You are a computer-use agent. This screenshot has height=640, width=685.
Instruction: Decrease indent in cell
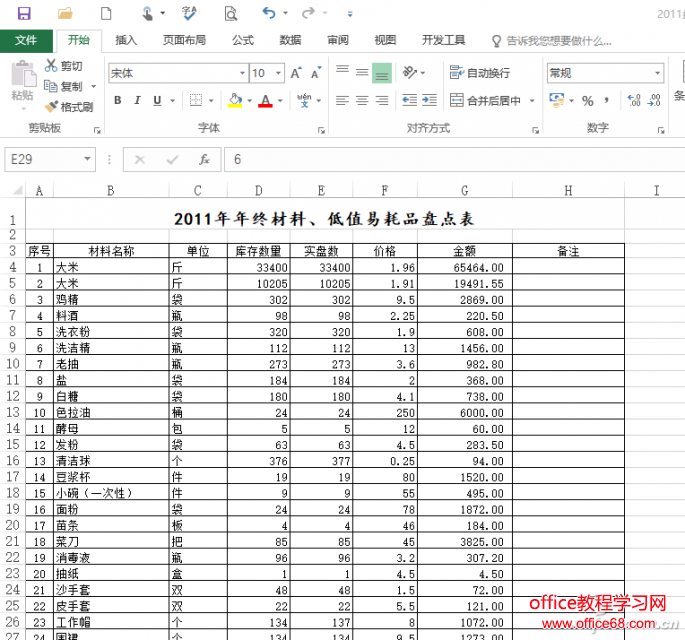point(410,100)
